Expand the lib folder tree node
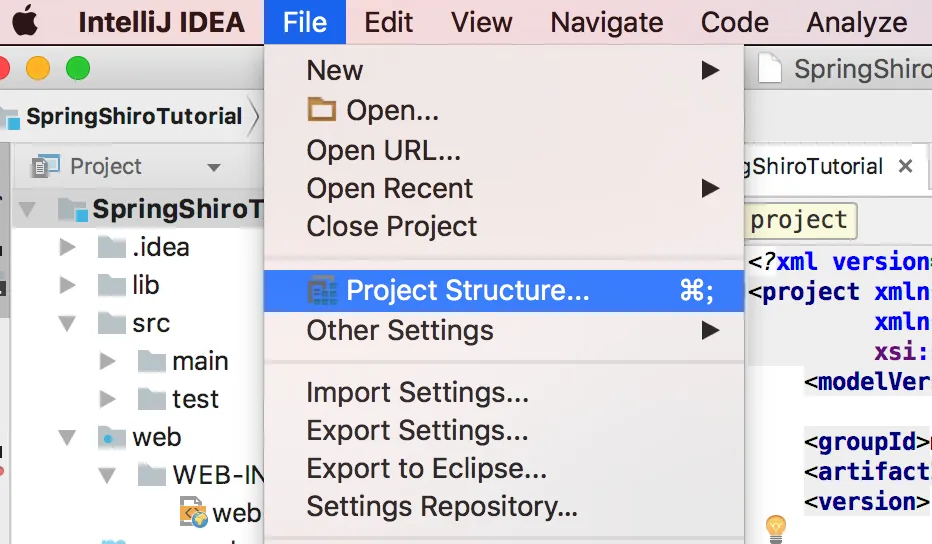Viewport: 932px width, 544px height. coord(67,285)
